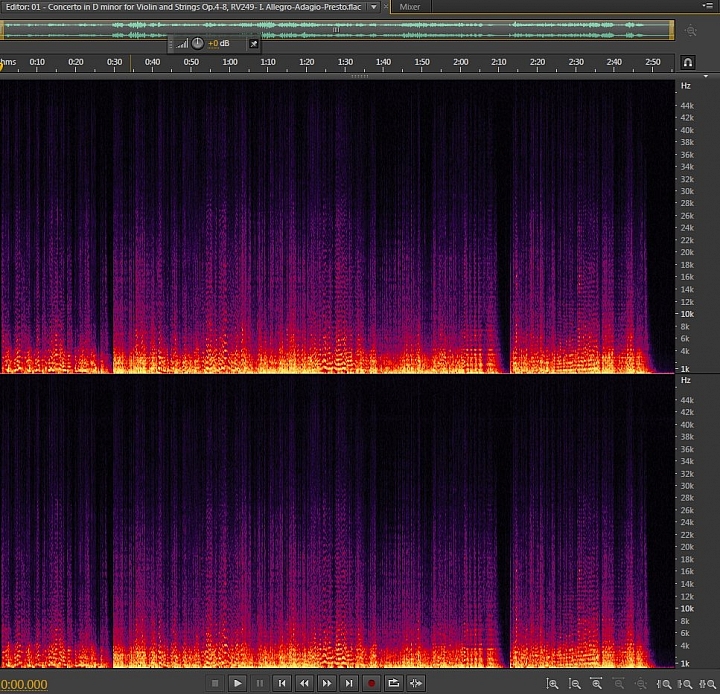This screenshot has height=694, width=720.
Task: Close the Editor panel tab
Action: click(385, 7)
